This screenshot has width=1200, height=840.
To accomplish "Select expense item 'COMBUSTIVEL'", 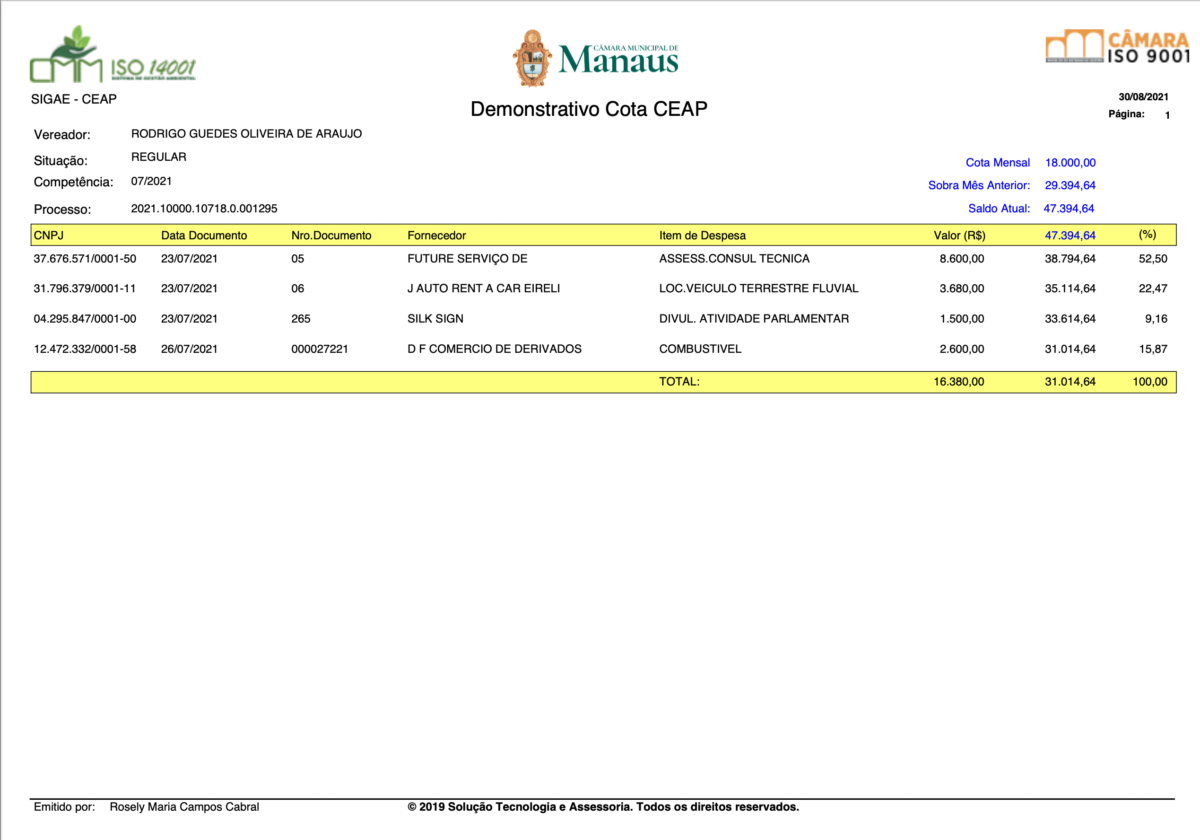I will point(700,349).
